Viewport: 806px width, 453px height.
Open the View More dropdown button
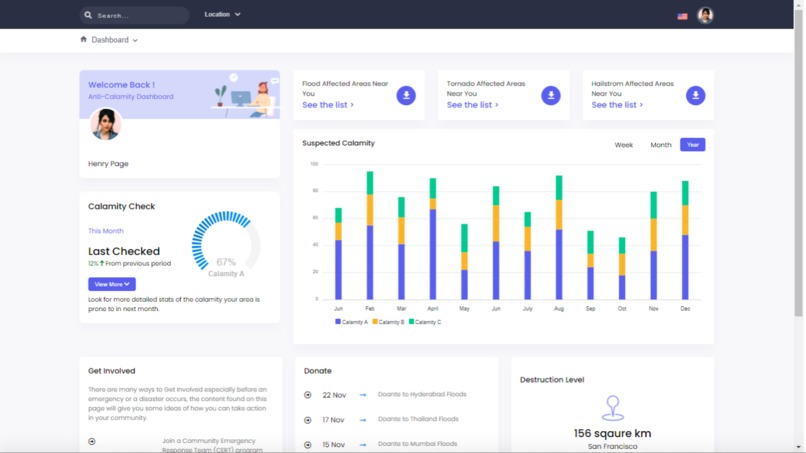pos(112,284)
